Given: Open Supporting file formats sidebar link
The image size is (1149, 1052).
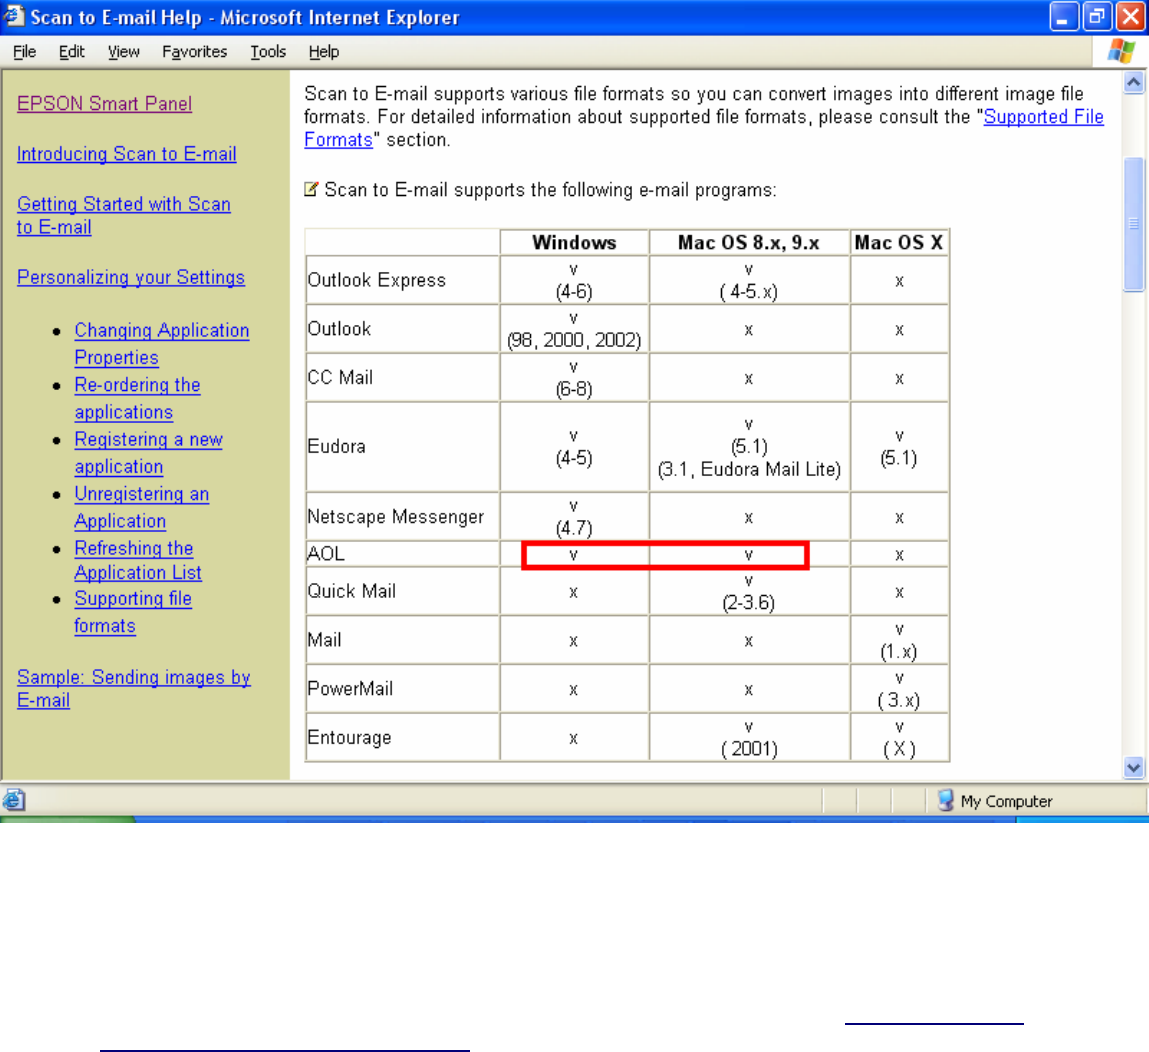Looking at the screenshot, I should click(133, 612).
